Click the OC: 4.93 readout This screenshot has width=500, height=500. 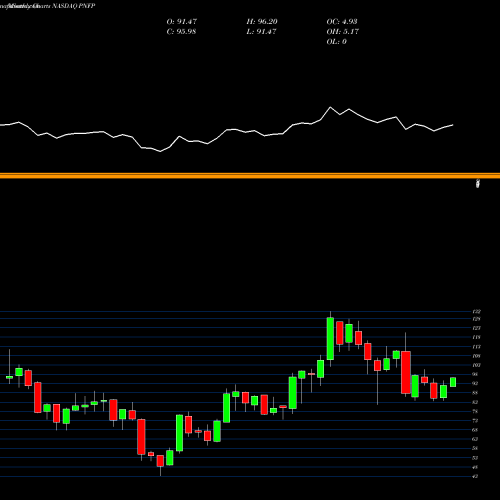coord(342,22)
